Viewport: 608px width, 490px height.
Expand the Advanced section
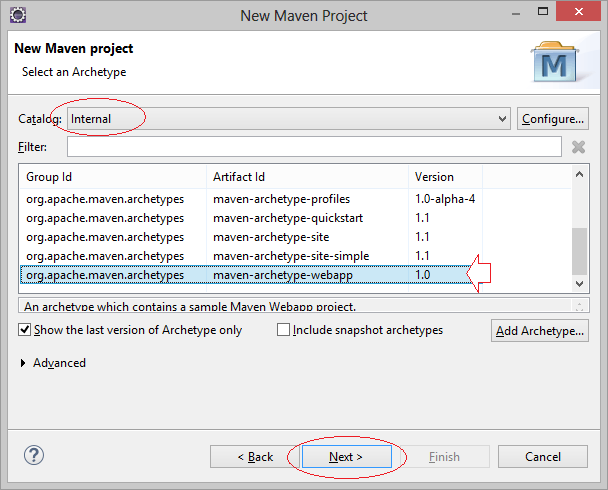pyautogui.click(x=23, y=363)
